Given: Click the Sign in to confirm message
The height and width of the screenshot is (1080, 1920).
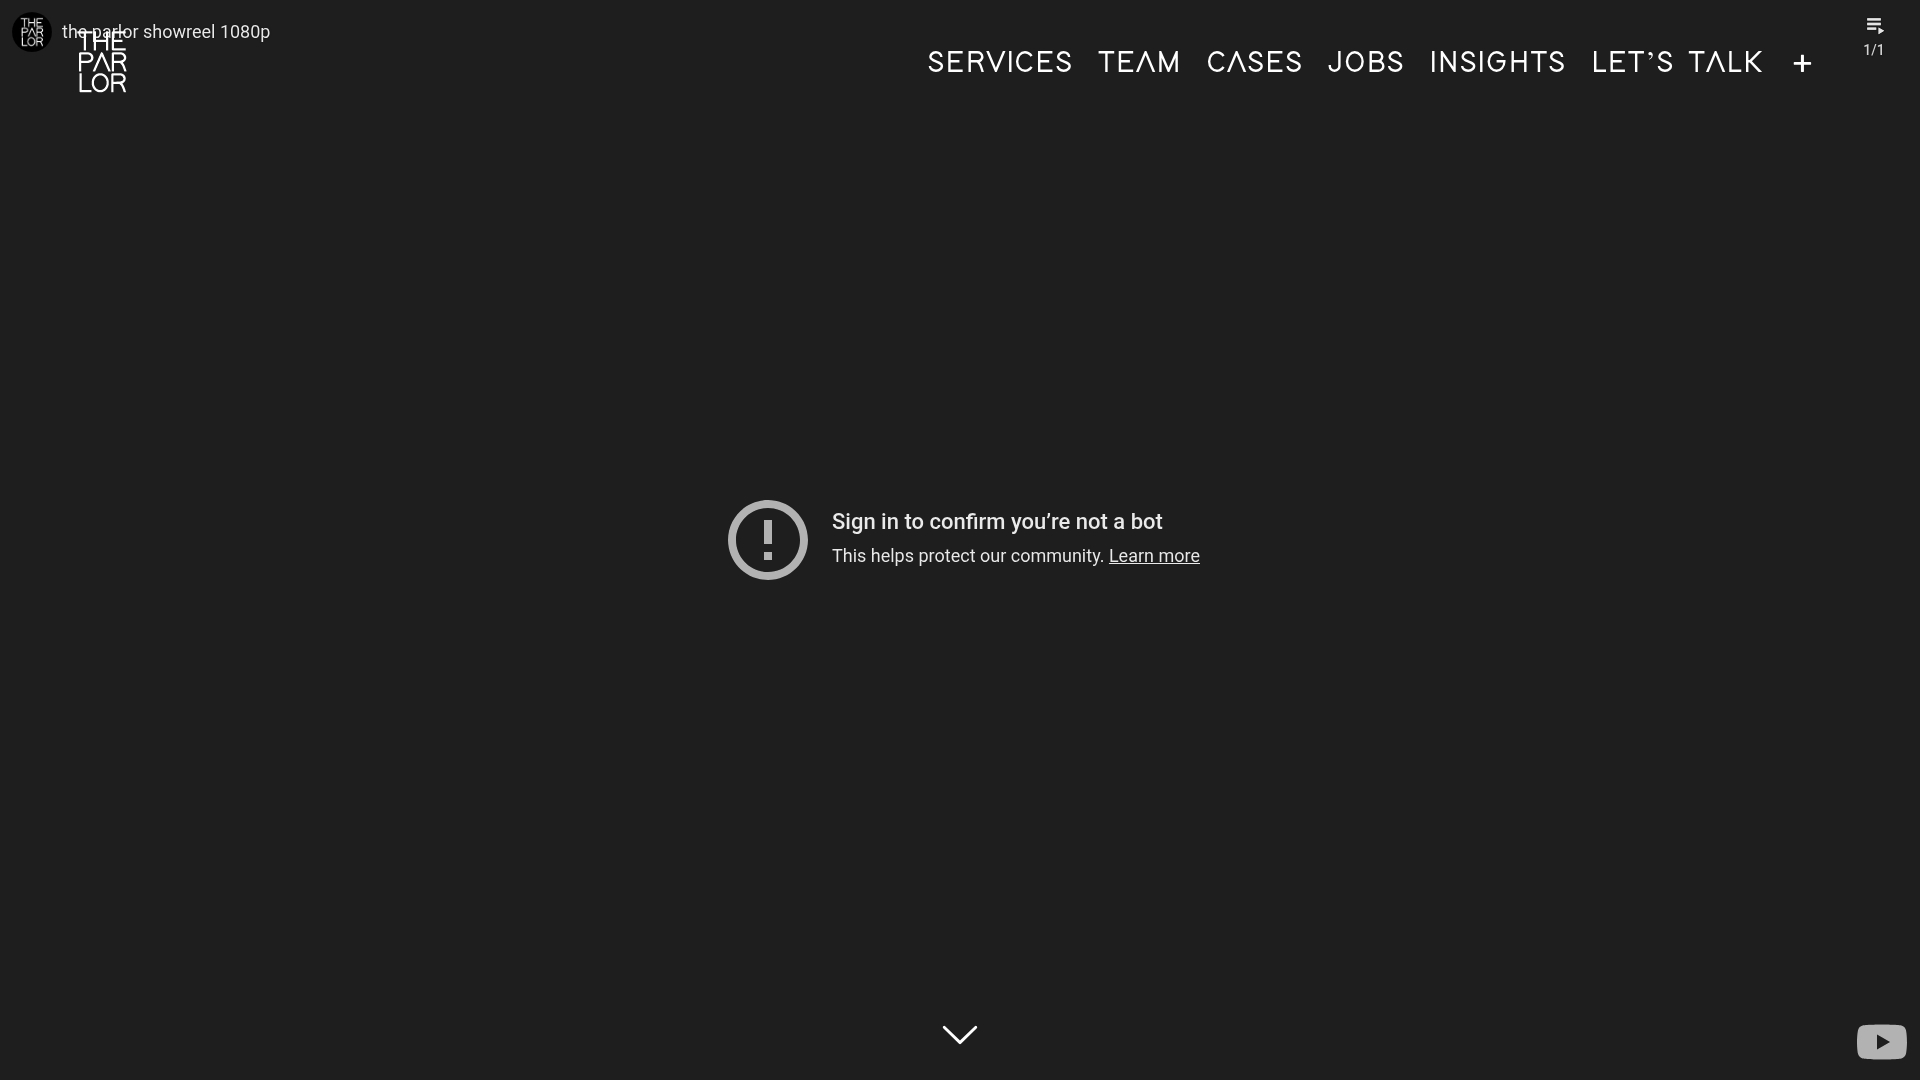Looking at the screenshot, I should (x=997, y=521).
